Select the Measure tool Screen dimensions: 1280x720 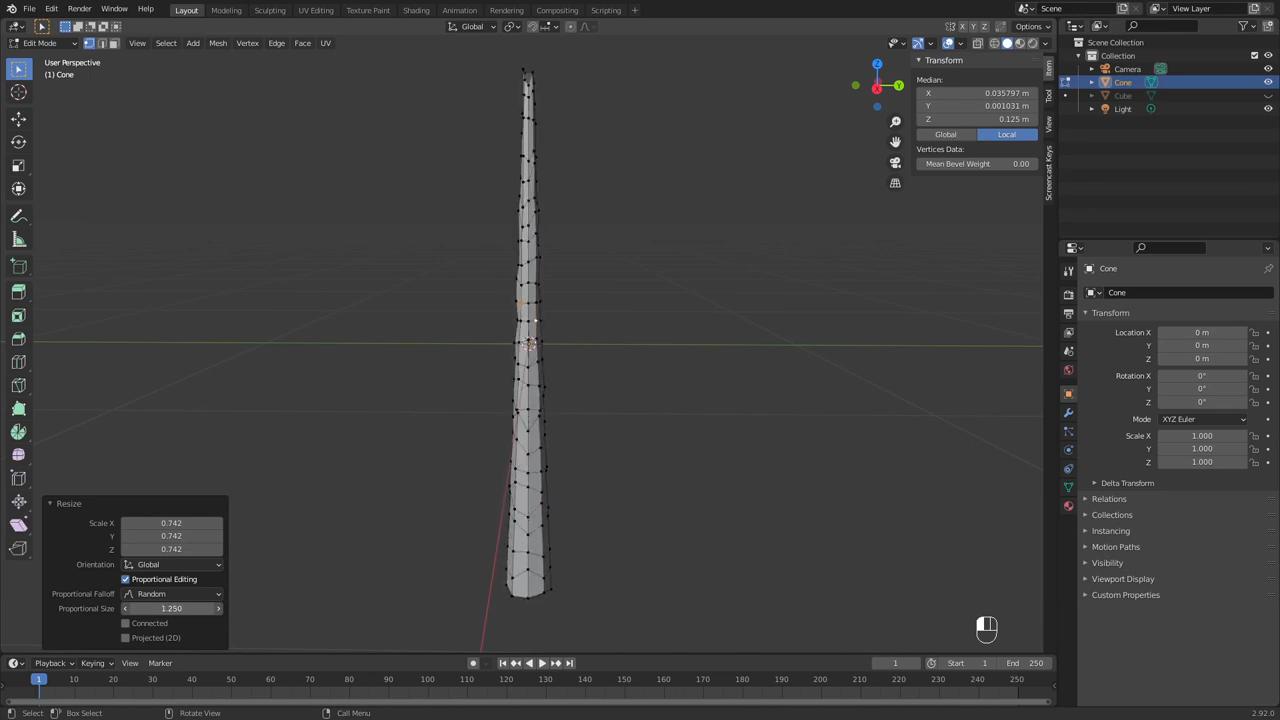coord(18,239)
